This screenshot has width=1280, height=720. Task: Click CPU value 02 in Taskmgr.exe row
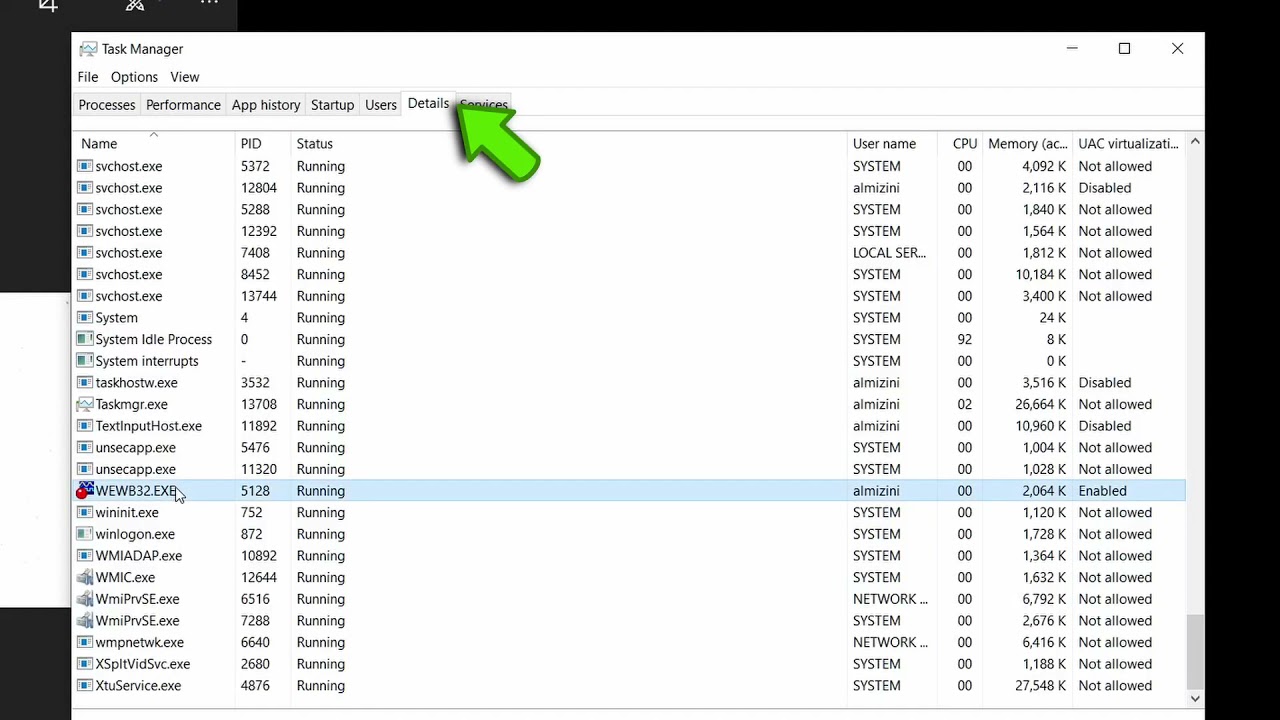pos(964,404)
